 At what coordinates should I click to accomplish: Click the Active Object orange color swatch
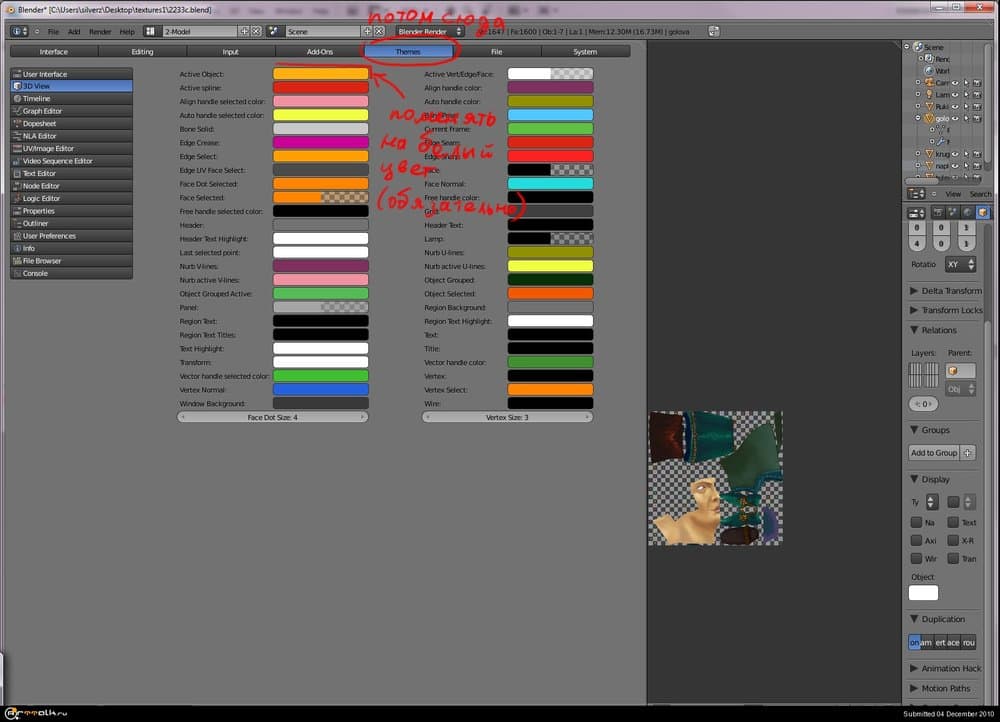coord(321,74)
